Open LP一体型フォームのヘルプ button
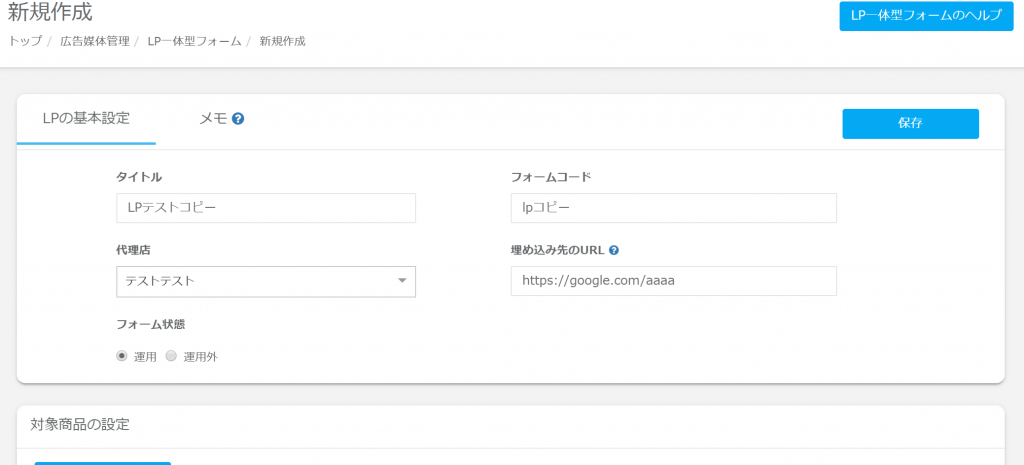 [926, 15]
